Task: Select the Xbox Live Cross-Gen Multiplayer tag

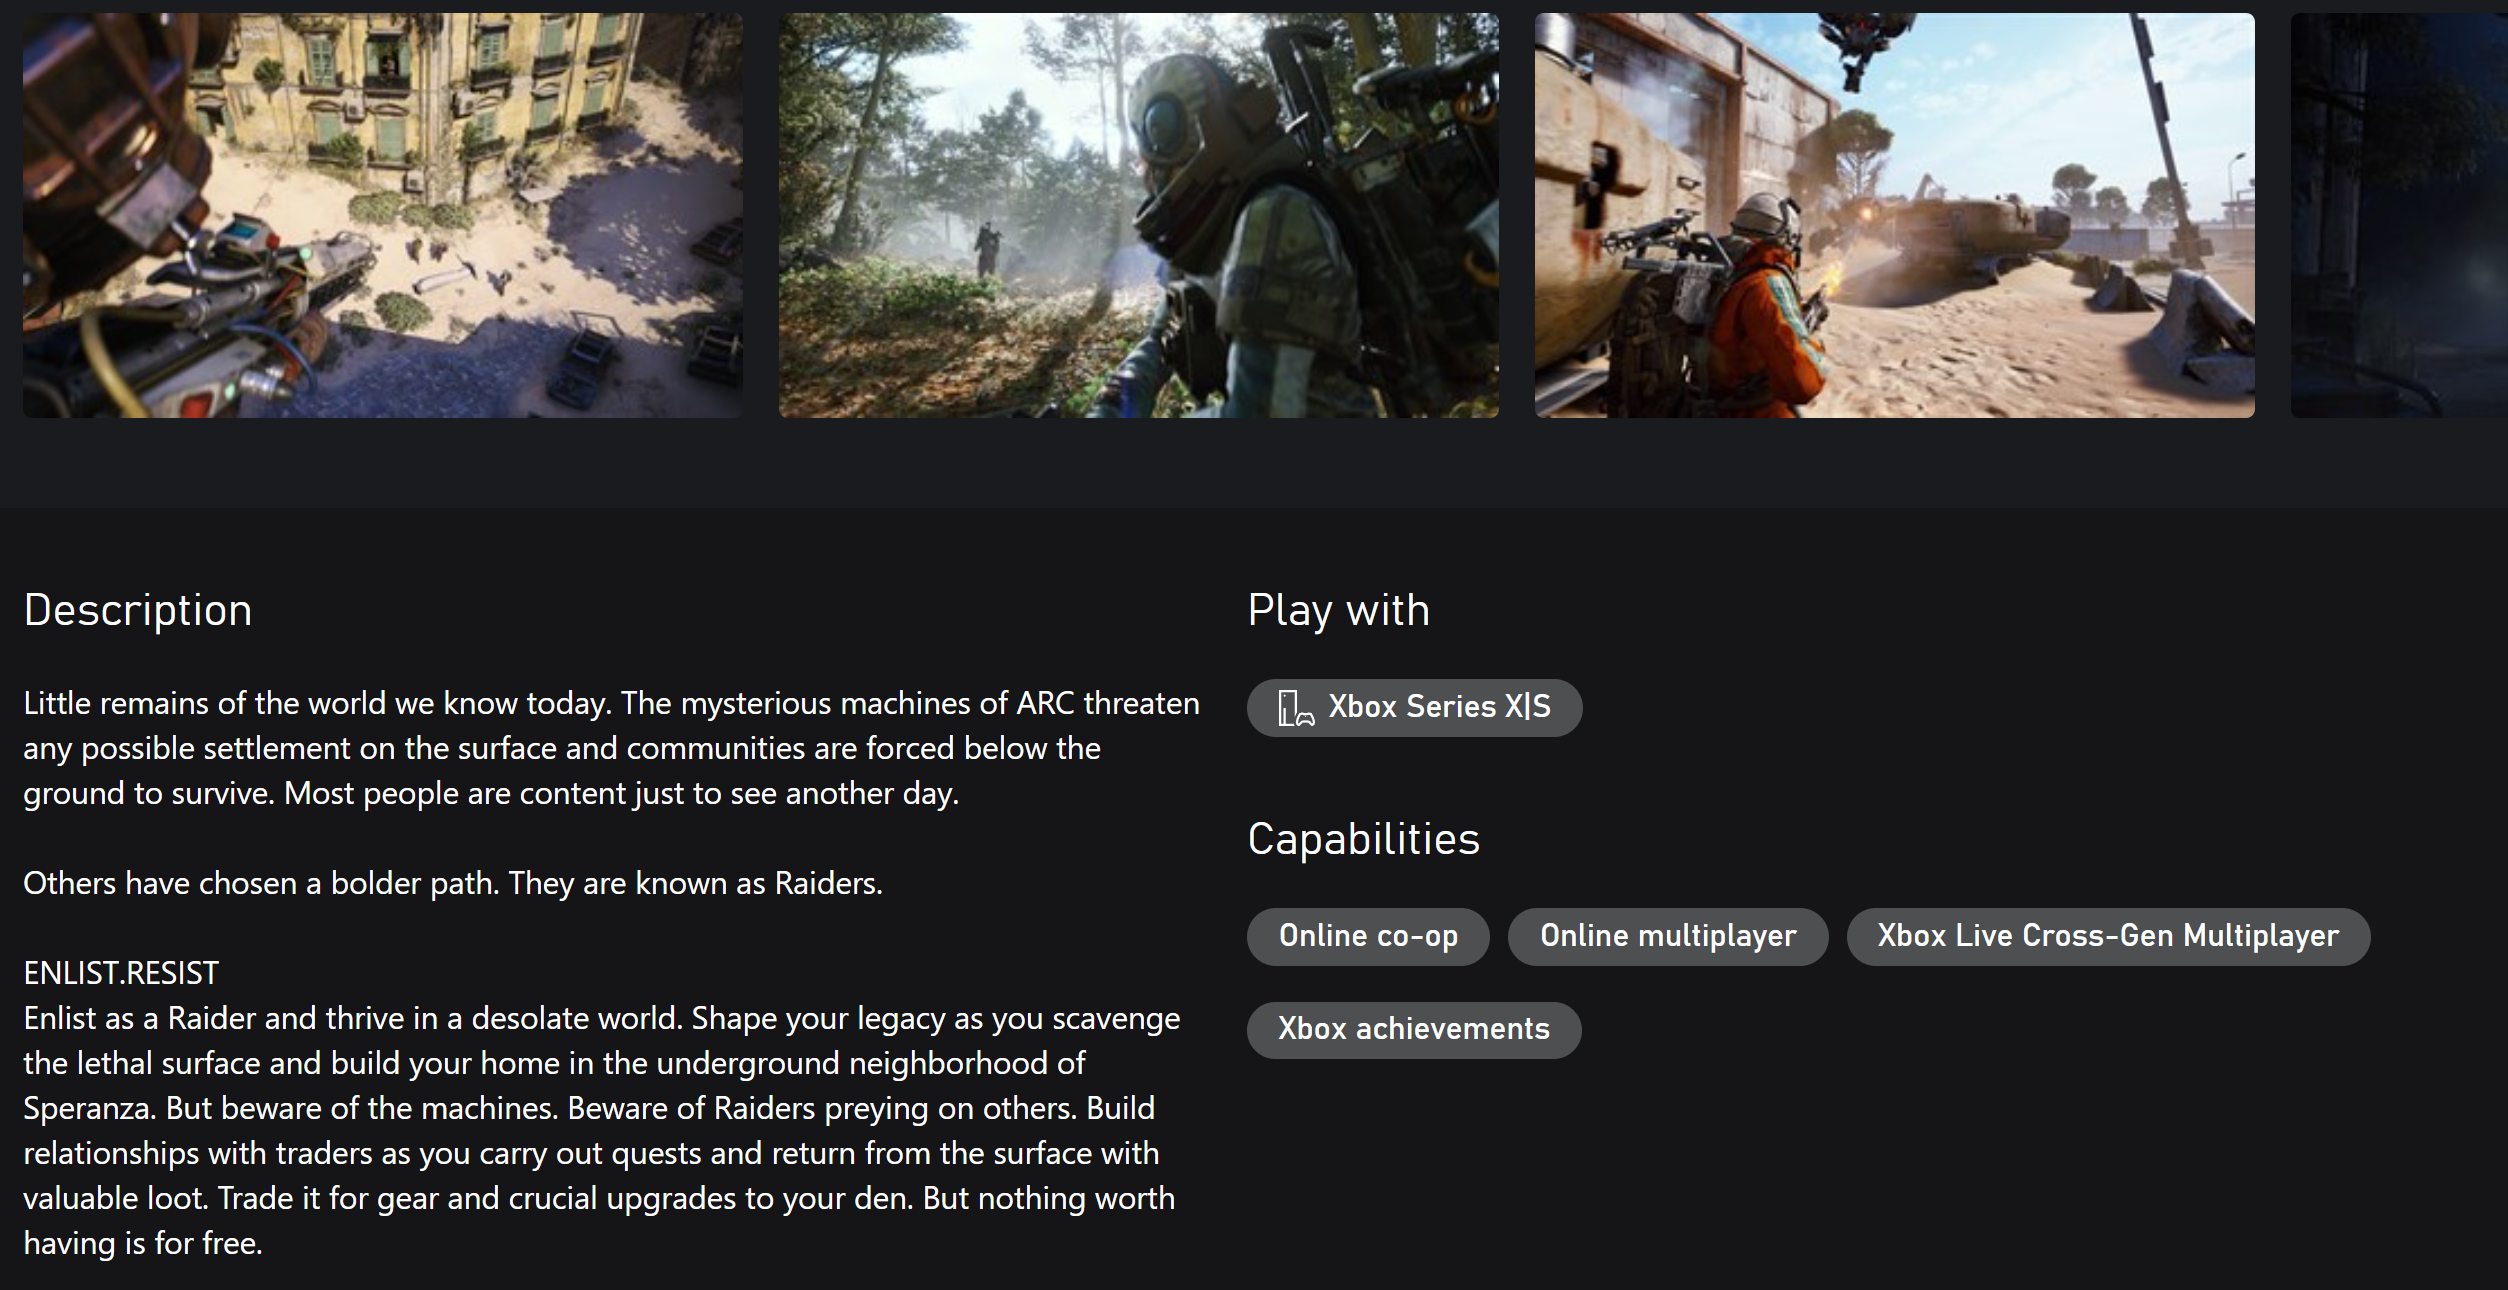Action: pyautogui.click(x=2108, y=936)
